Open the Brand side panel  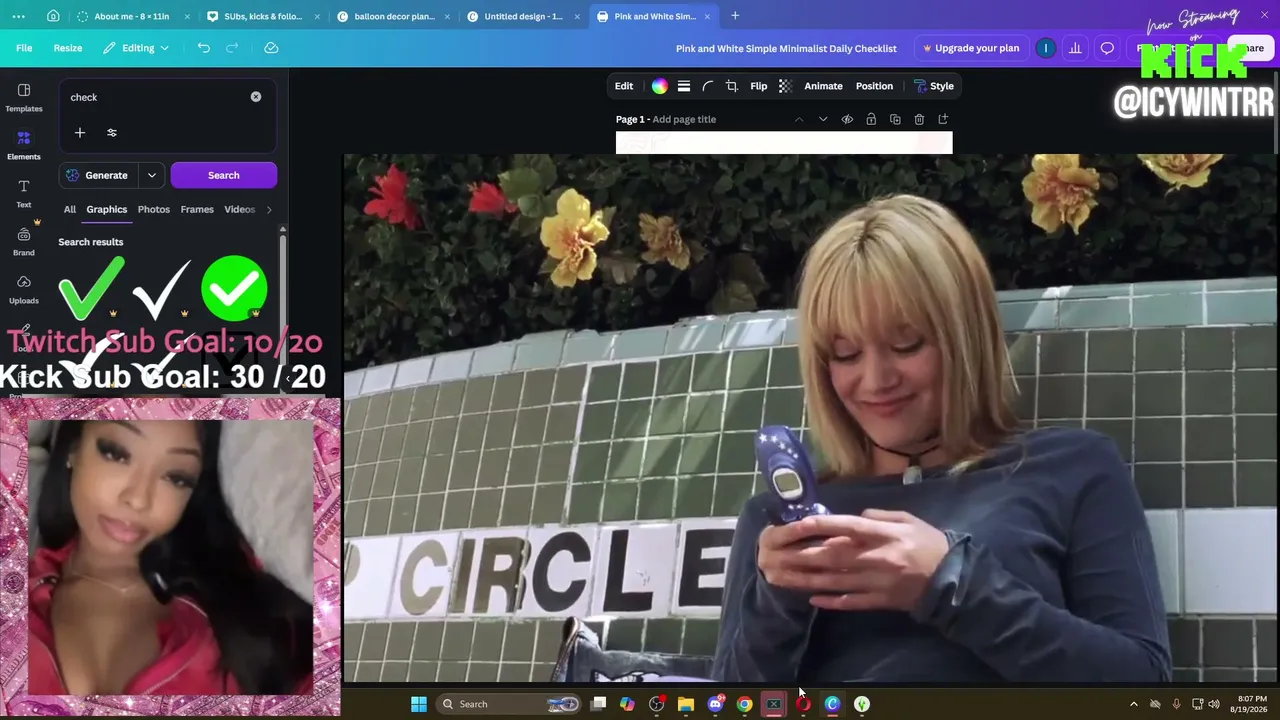[x=24, y=241]
